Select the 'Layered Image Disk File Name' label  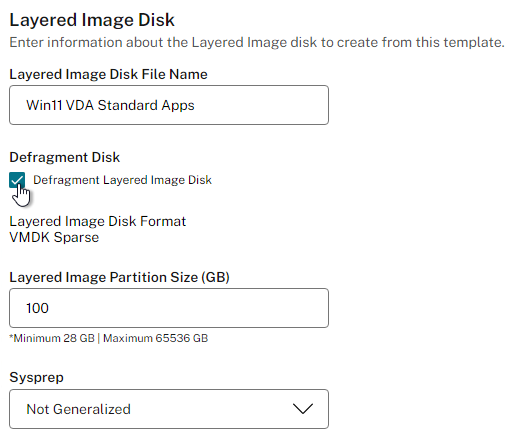[108, 74]
